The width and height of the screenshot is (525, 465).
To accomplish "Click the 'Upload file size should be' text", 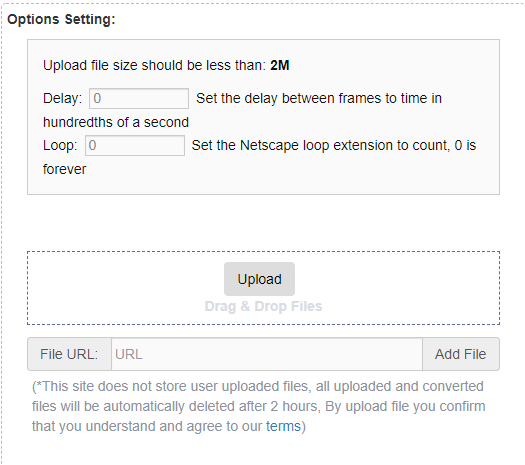I will tap(154, 65).
